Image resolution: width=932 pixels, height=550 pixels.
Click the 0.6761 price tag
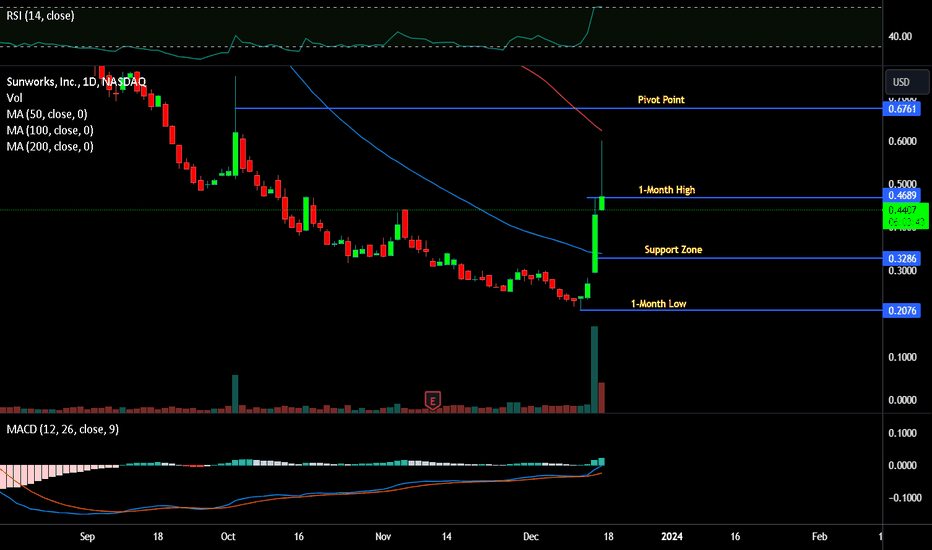coord(902,109)
